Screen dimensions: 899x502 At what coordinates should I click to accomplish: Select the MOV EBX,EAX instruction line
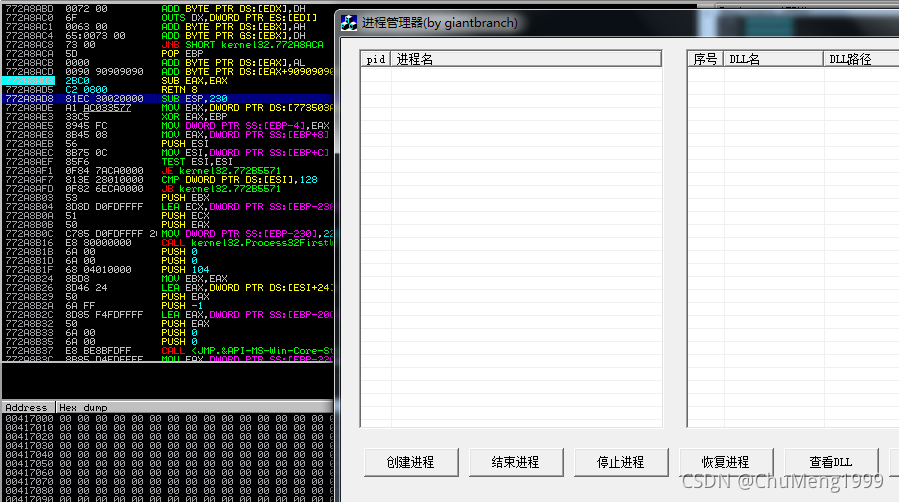167,279
